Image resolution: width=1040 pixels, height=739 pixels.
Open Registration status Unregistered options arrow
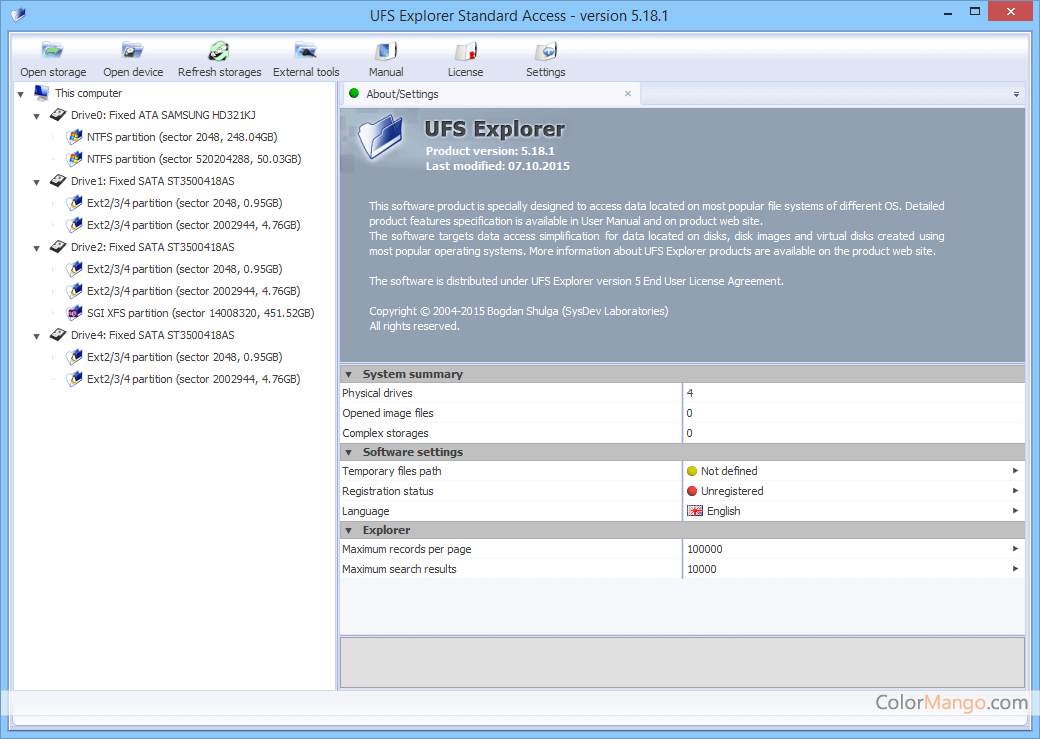coord(1015,491)
